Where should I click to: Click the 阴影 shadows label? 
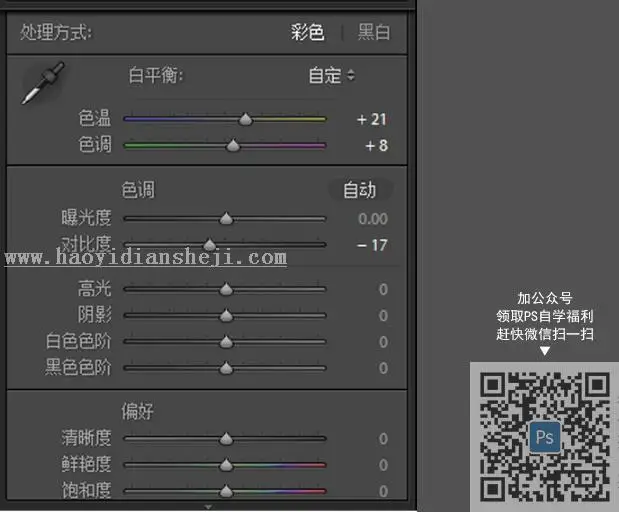[x=94, y=315]
